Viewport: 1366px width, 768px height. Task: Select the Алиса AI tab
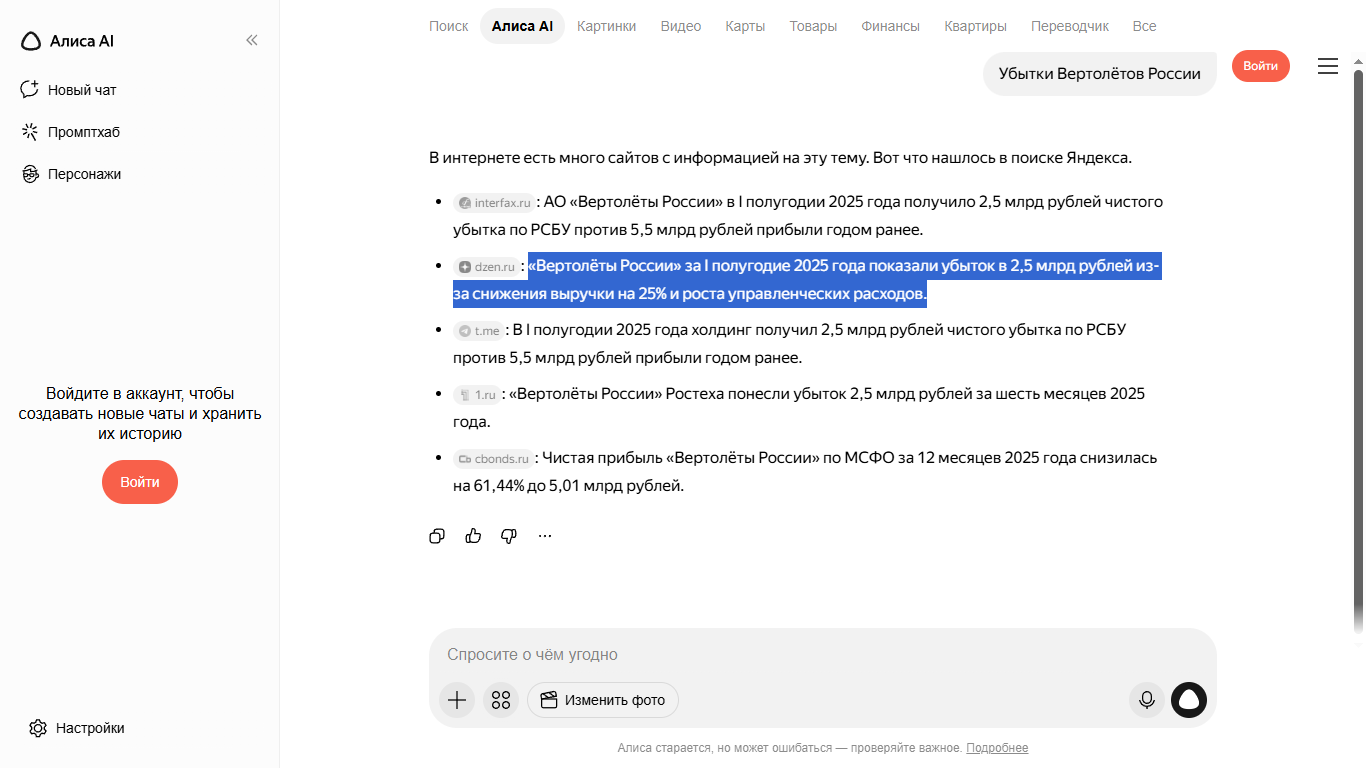(x=522, y=26)
